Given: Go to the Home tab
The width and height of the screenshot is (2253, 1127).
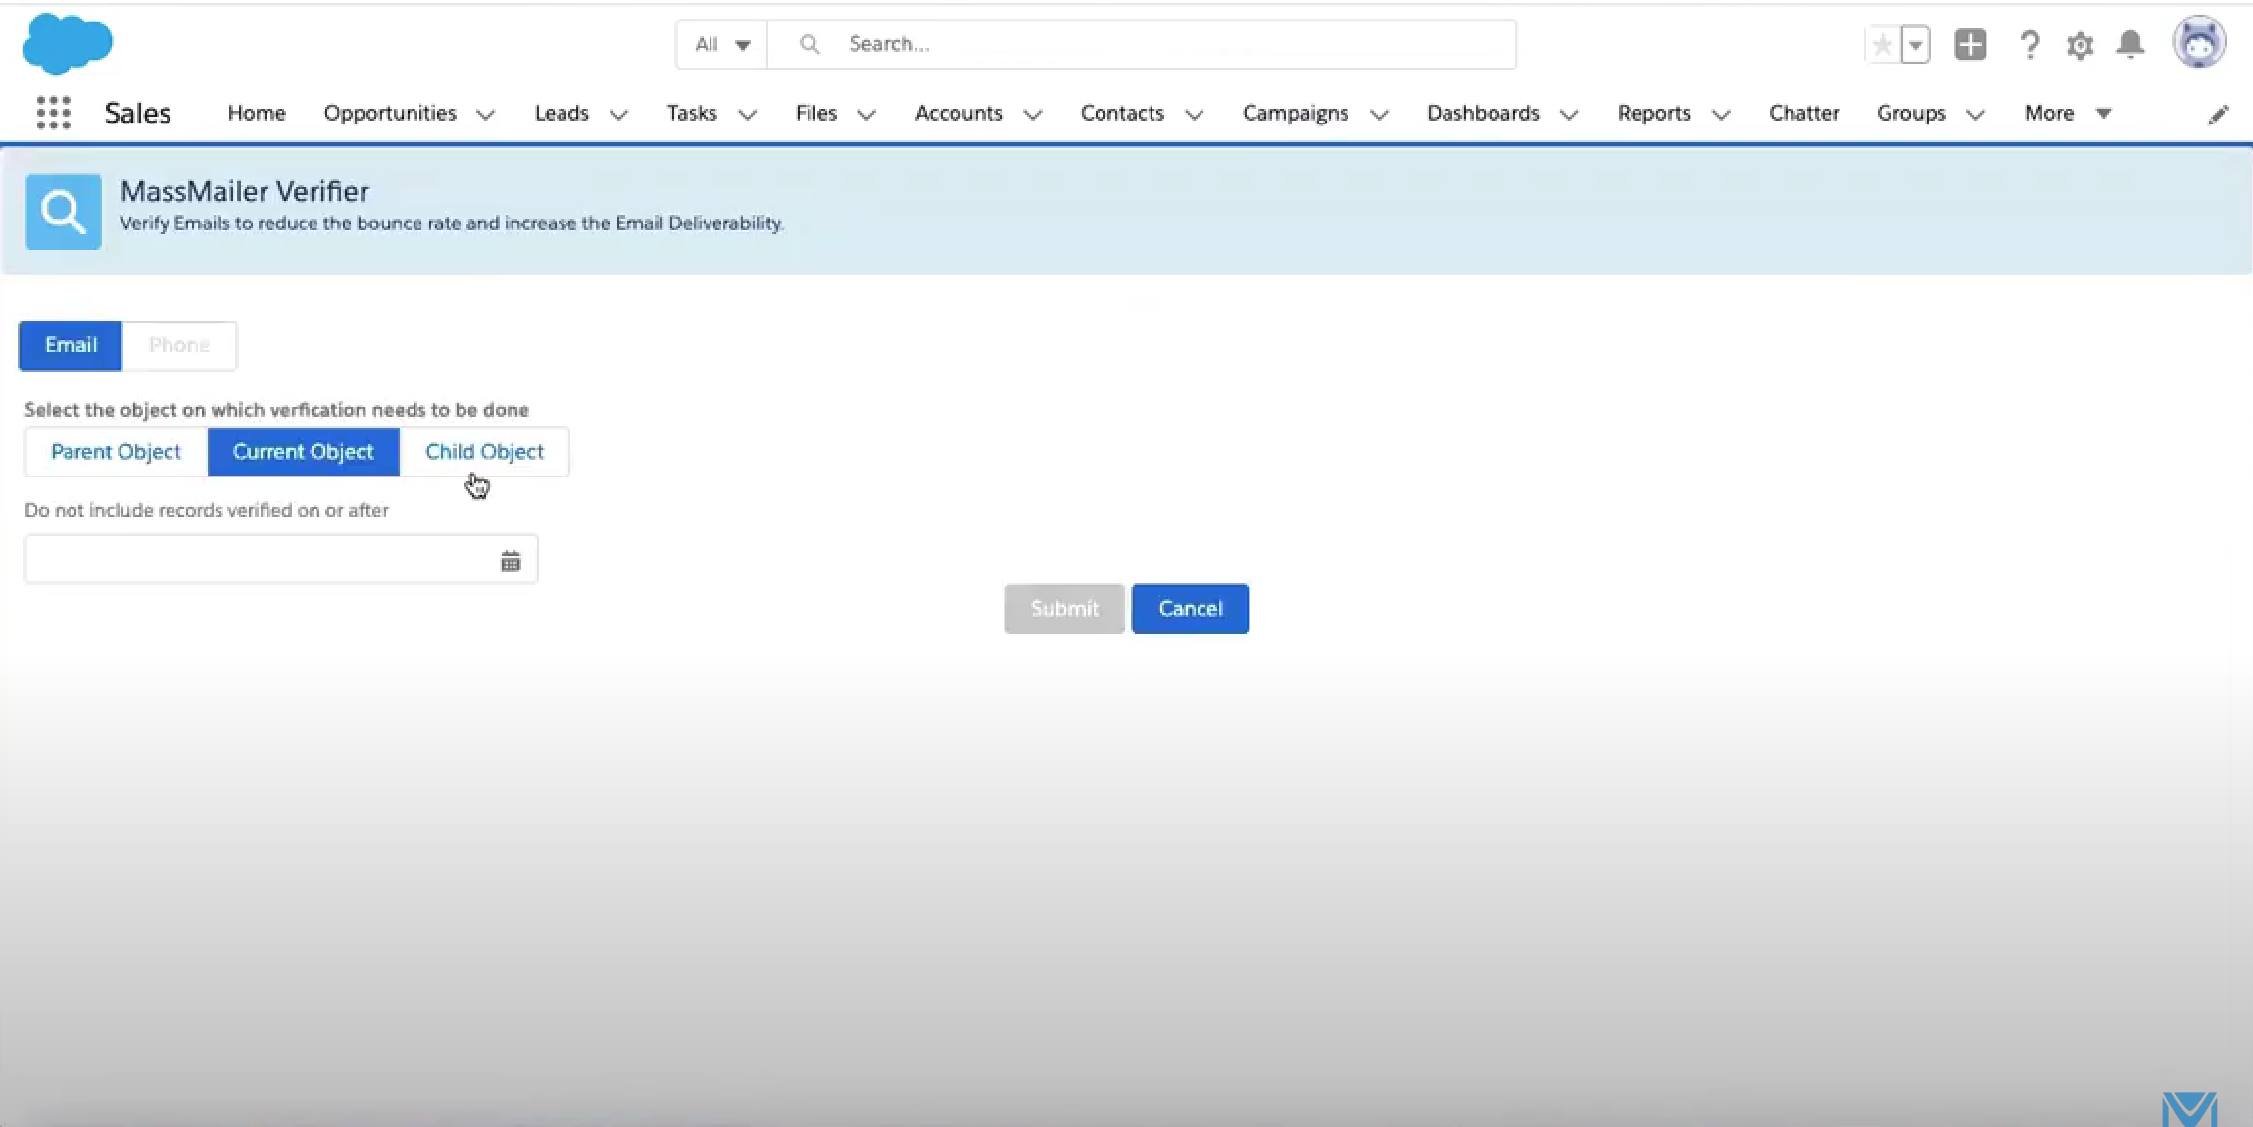Looking at the screenshot, I should [x=256, y=113].
